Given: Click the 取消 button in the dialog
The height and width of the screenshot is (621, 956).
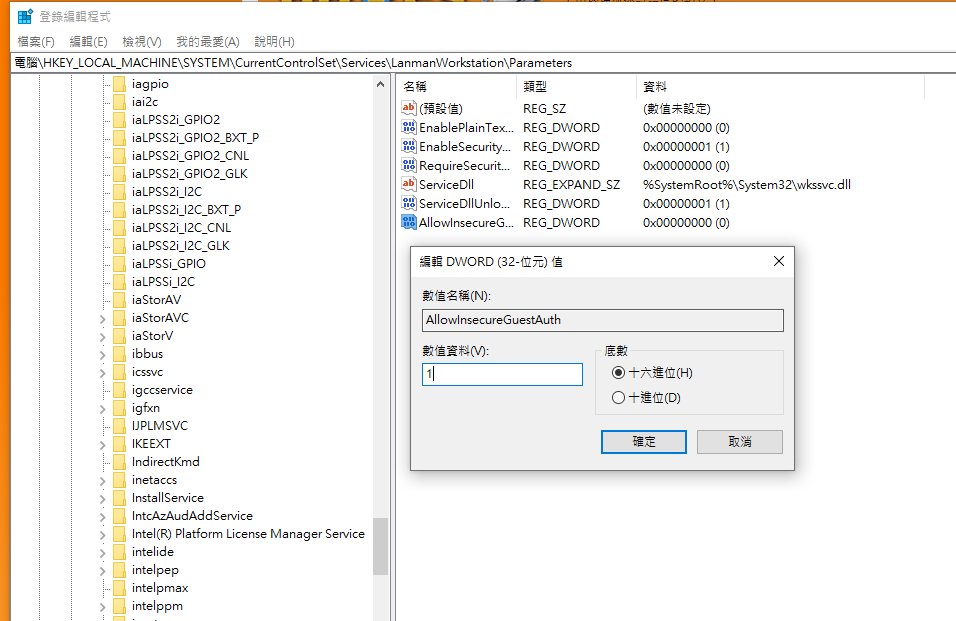Looking at the screenshot, I should (x=739, y=441).
